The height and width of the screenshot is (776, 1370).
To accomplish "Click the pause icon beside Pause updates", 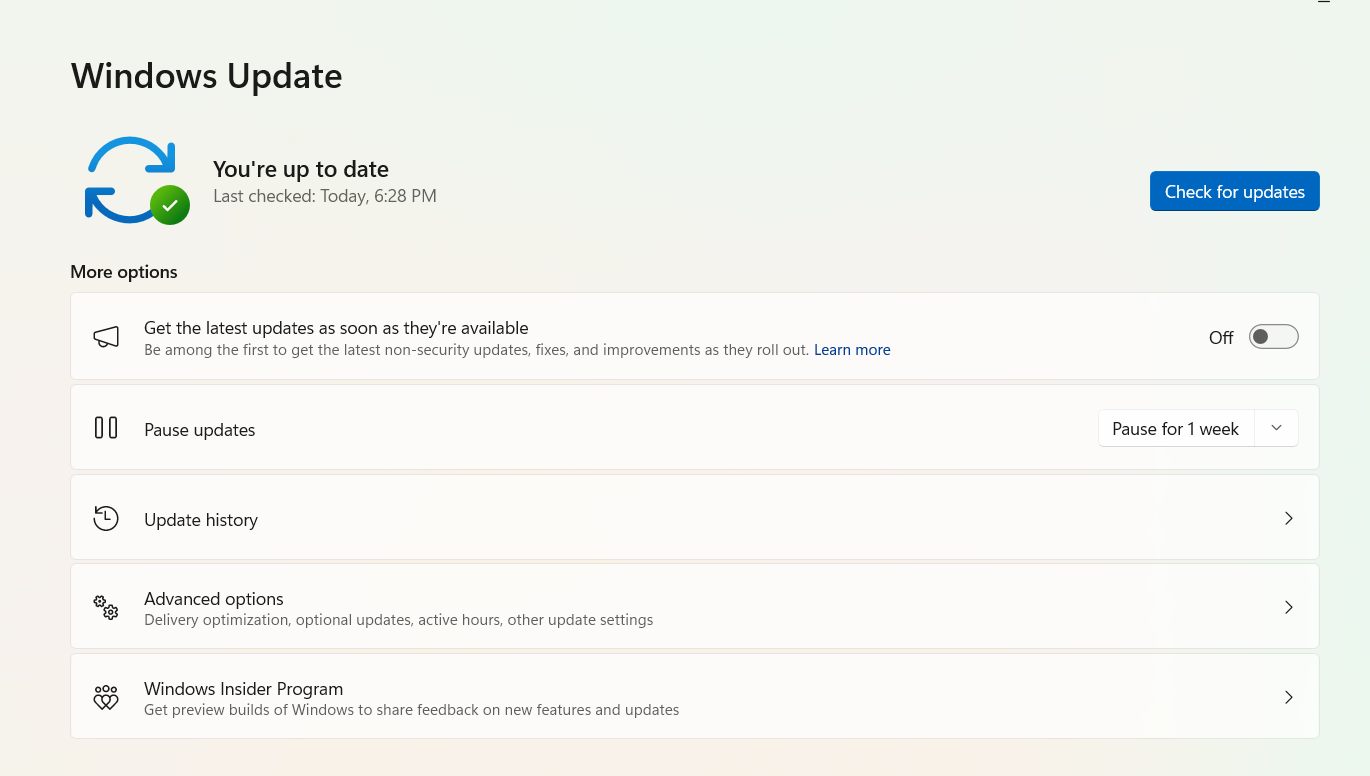I will click(106, 428).
